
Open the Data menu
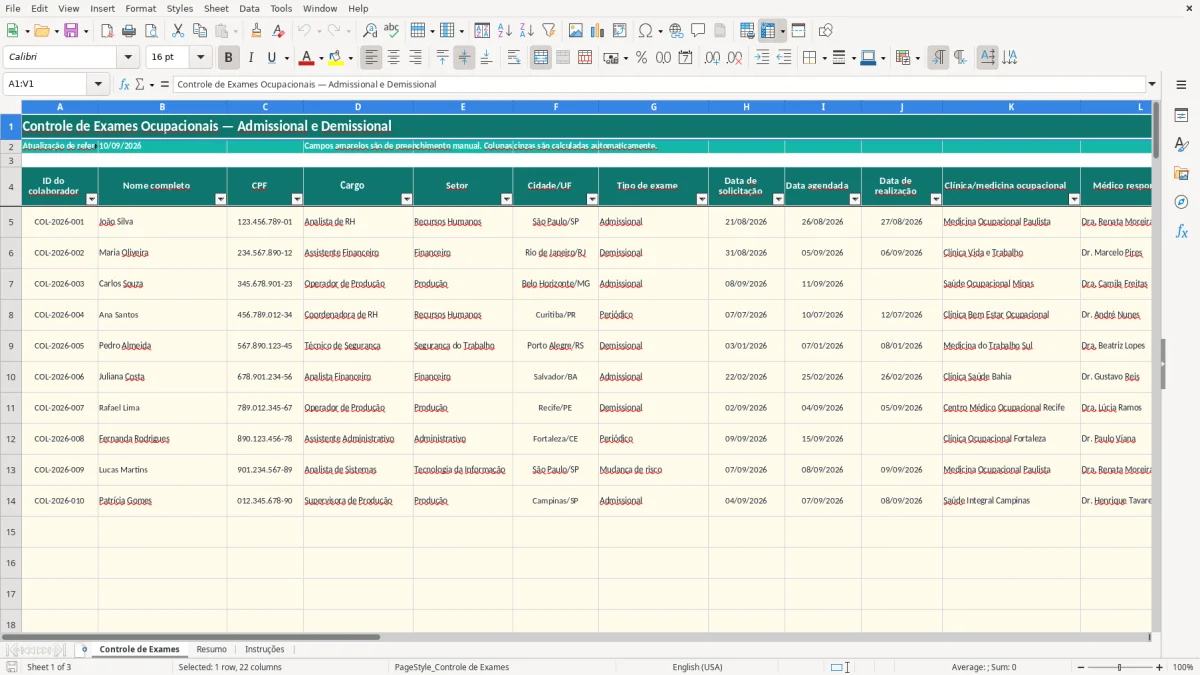249,8
